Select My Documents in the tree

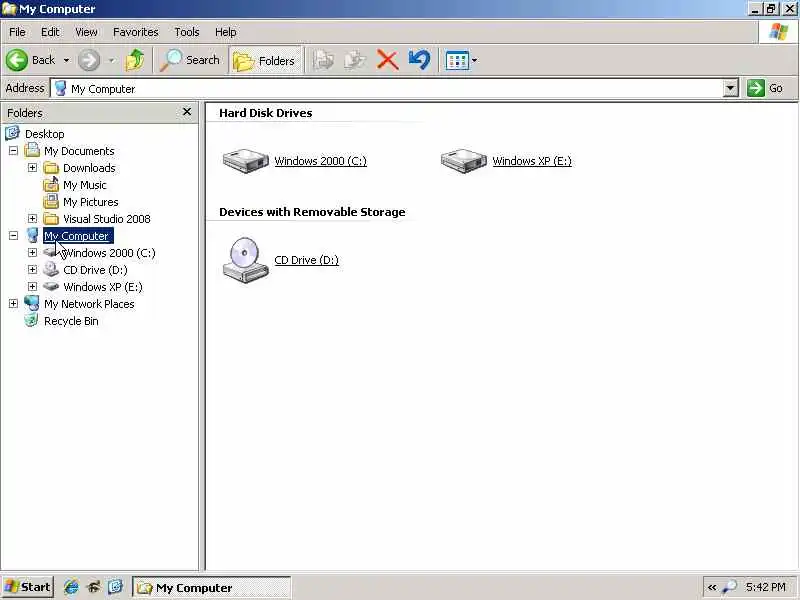(x=79, y=151)
